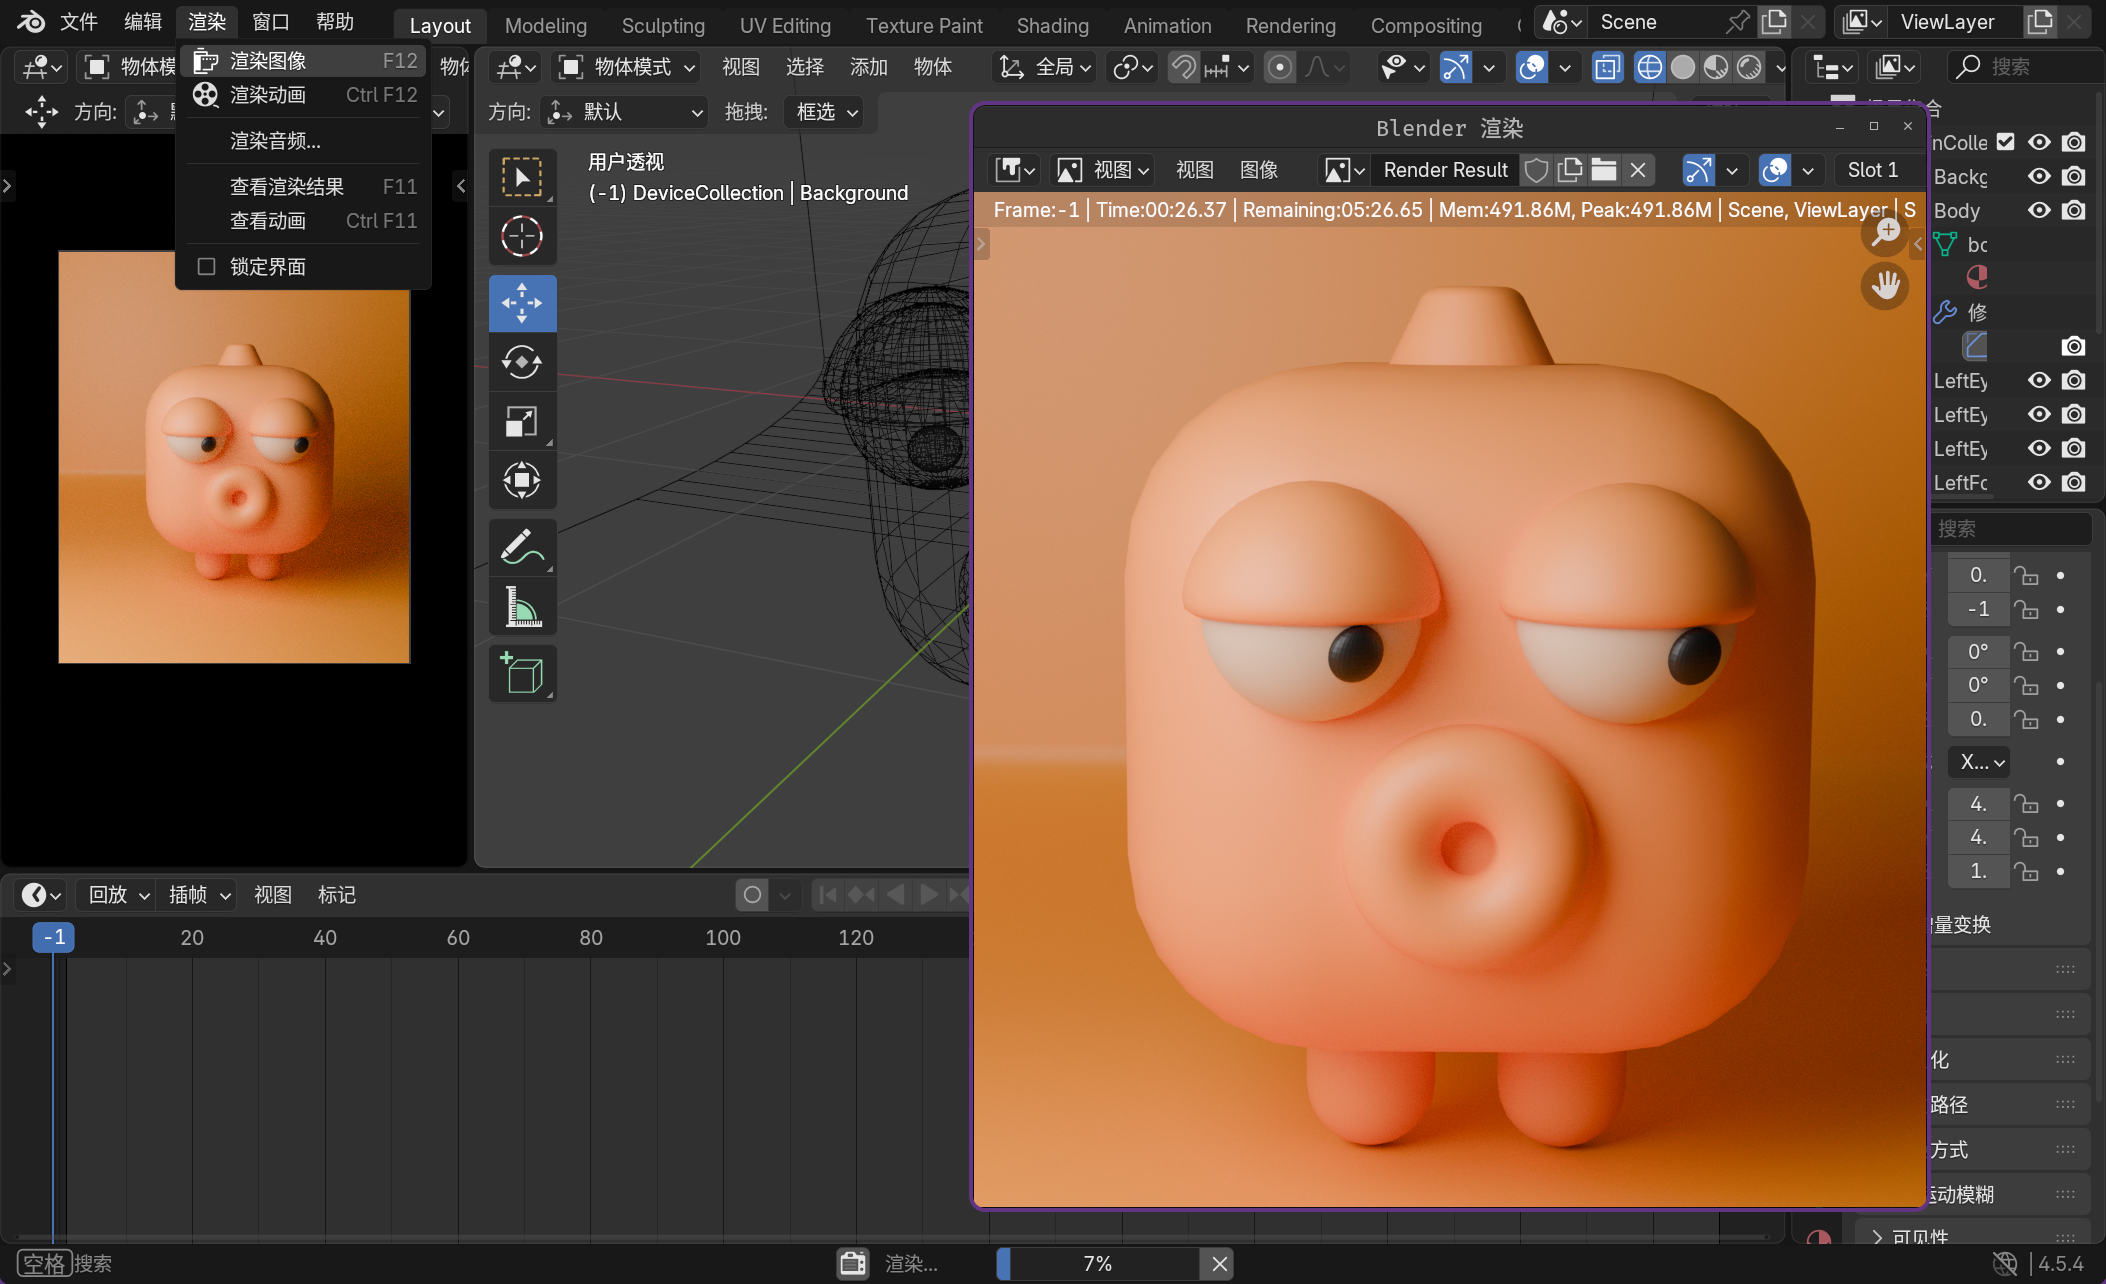Cancel the render with the progress X button
The image size is (2106, 1284).
click(1219, 1264)
